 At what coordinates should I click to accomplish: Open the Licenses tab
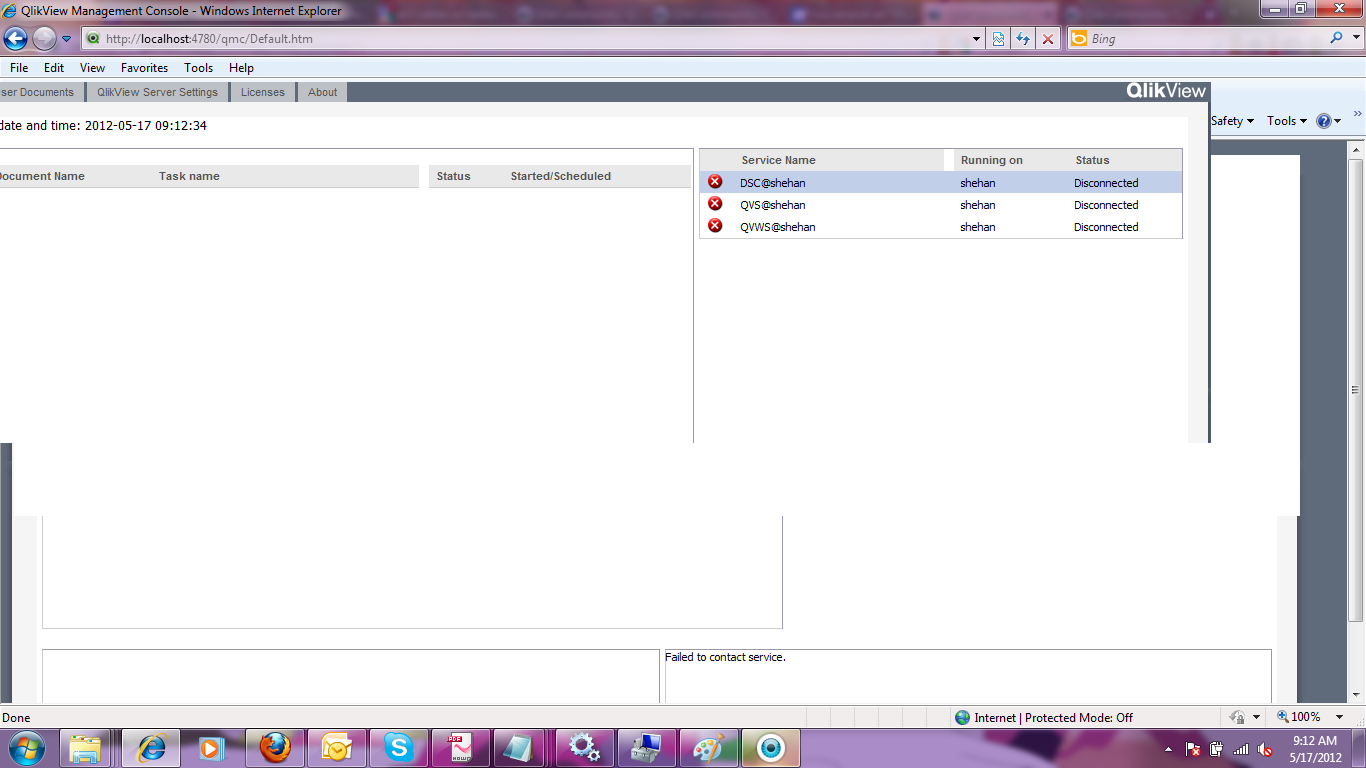(263, 92)
